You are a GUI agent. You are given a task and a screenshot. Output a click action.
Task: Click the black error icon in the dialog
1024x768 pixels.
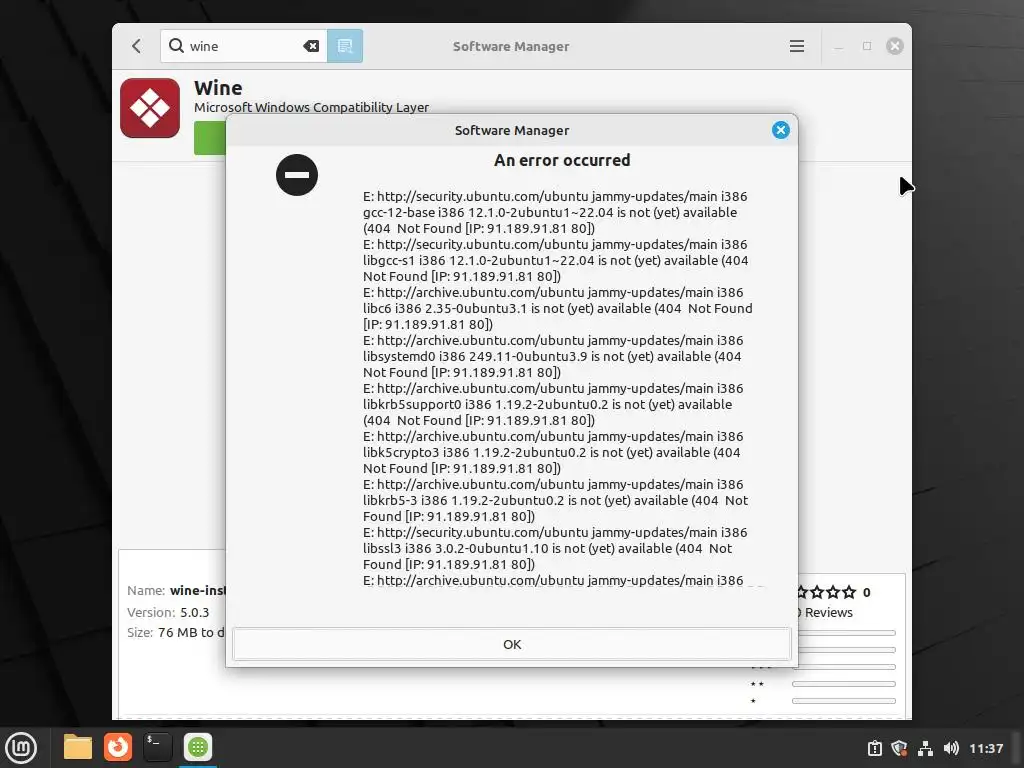click(296, 175)
